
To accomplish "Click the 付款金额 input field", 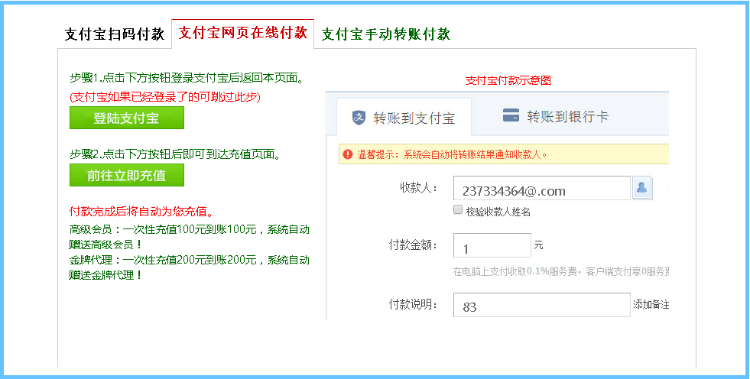I will (x=492, y=245).
